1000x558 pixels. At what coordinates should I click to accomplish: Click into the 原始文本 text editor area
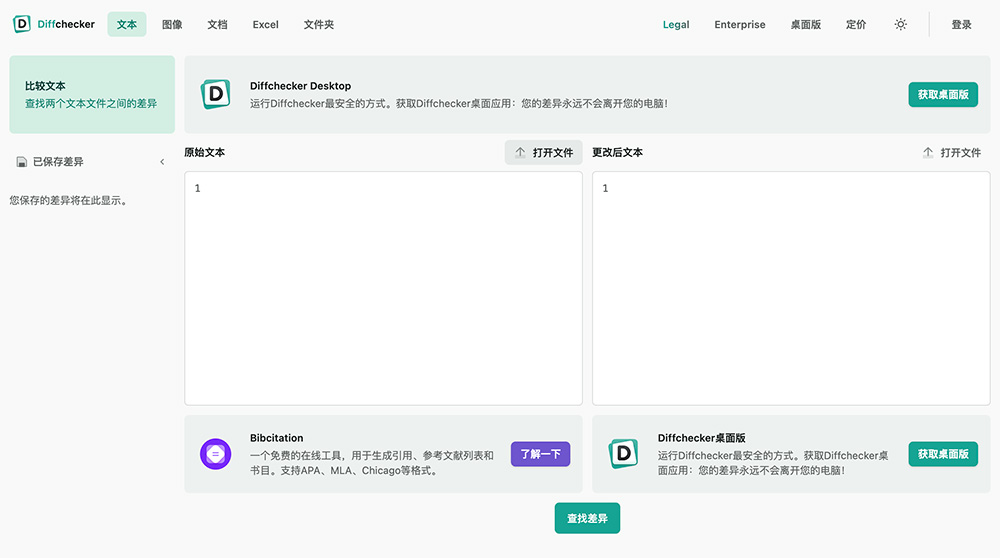click(383, 288)
